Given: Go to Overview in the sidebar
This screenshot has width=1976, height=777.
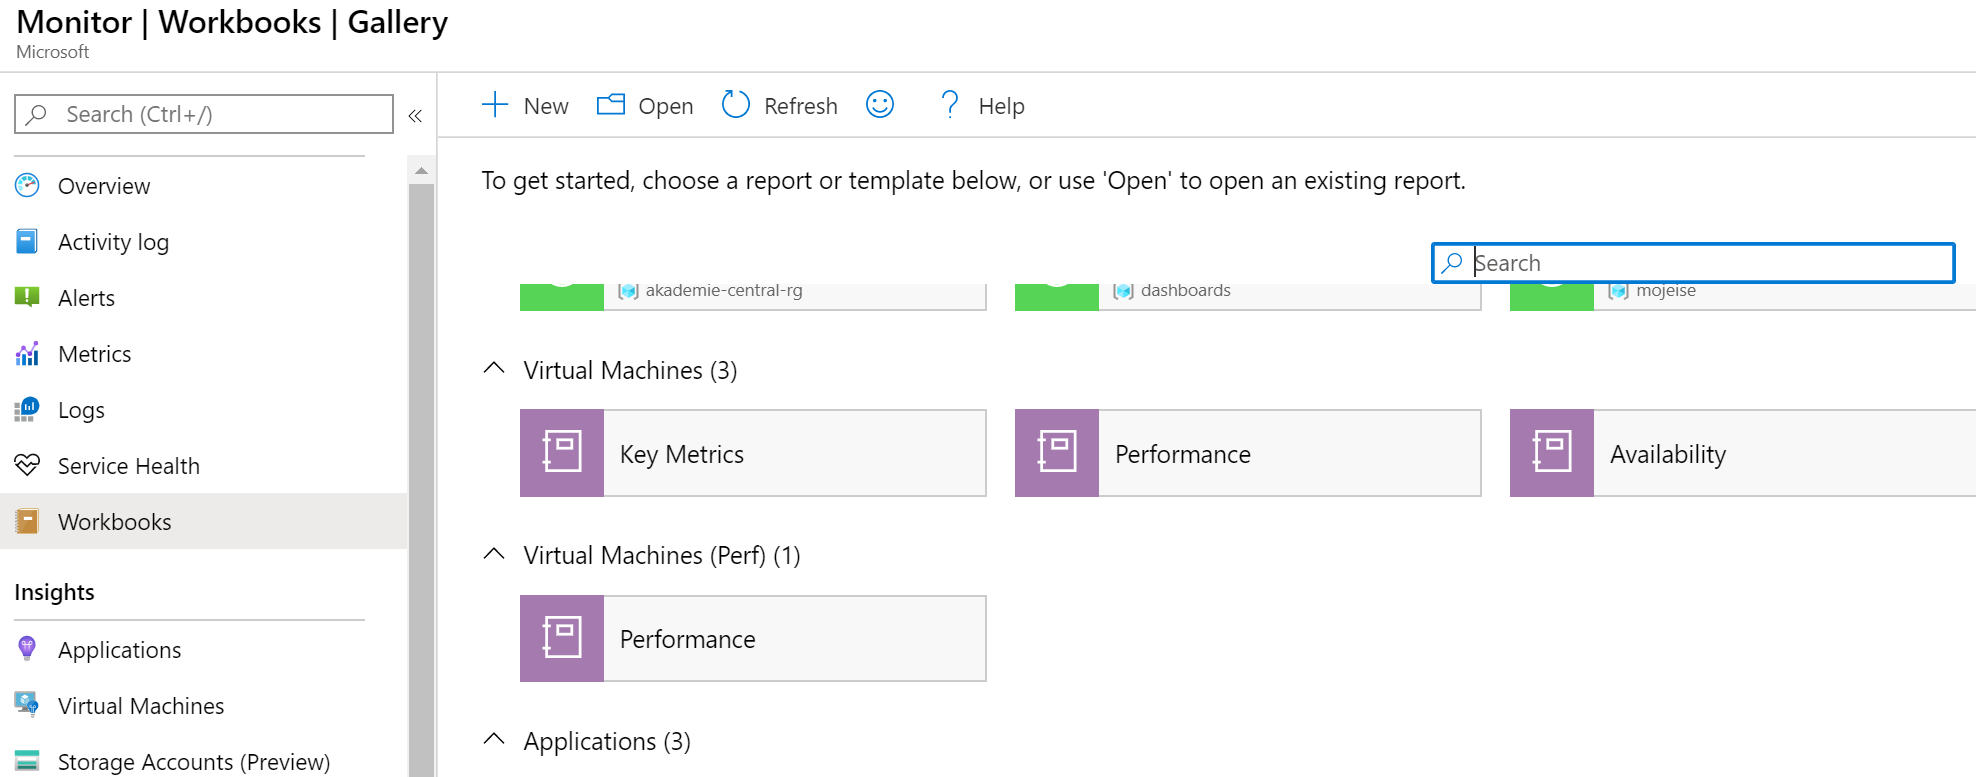Looking at the screenshot, I should 103,186.
